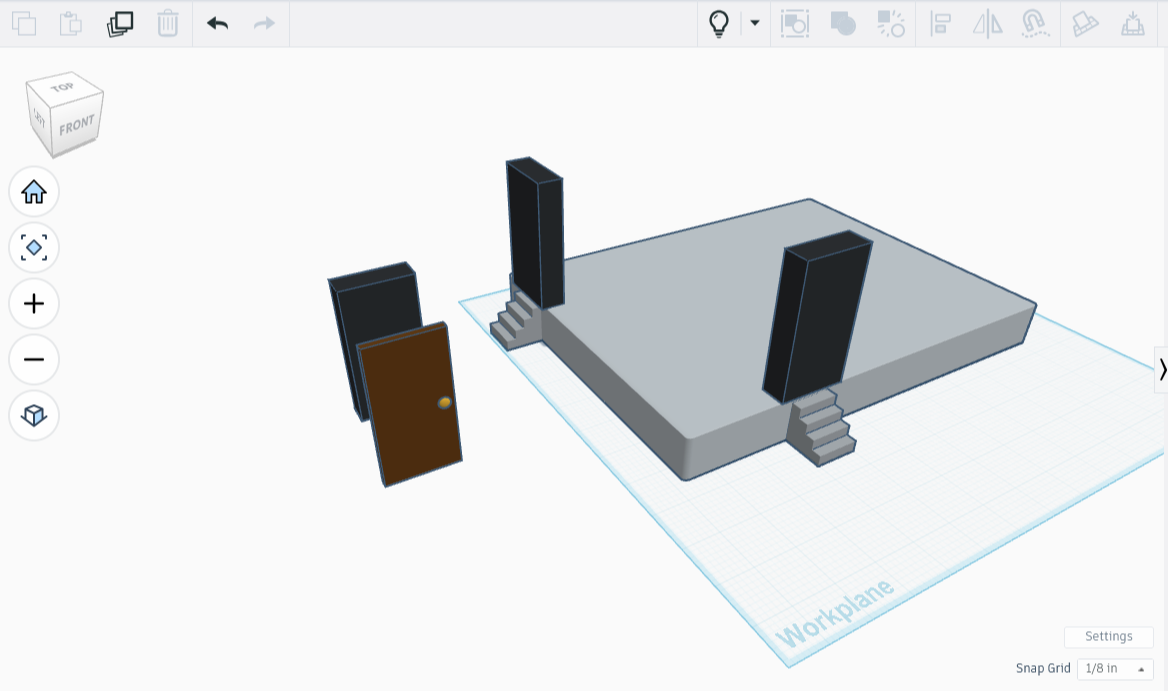Click the TOP face of the view cube
Image resolution: width=1168 pixels, height=691 pixels.
point(64,88)
